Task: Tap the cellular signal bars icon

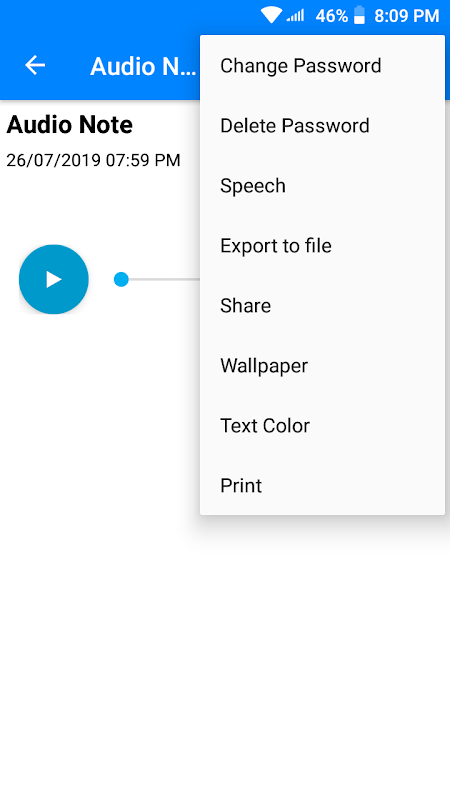Action: click(295, 15)
